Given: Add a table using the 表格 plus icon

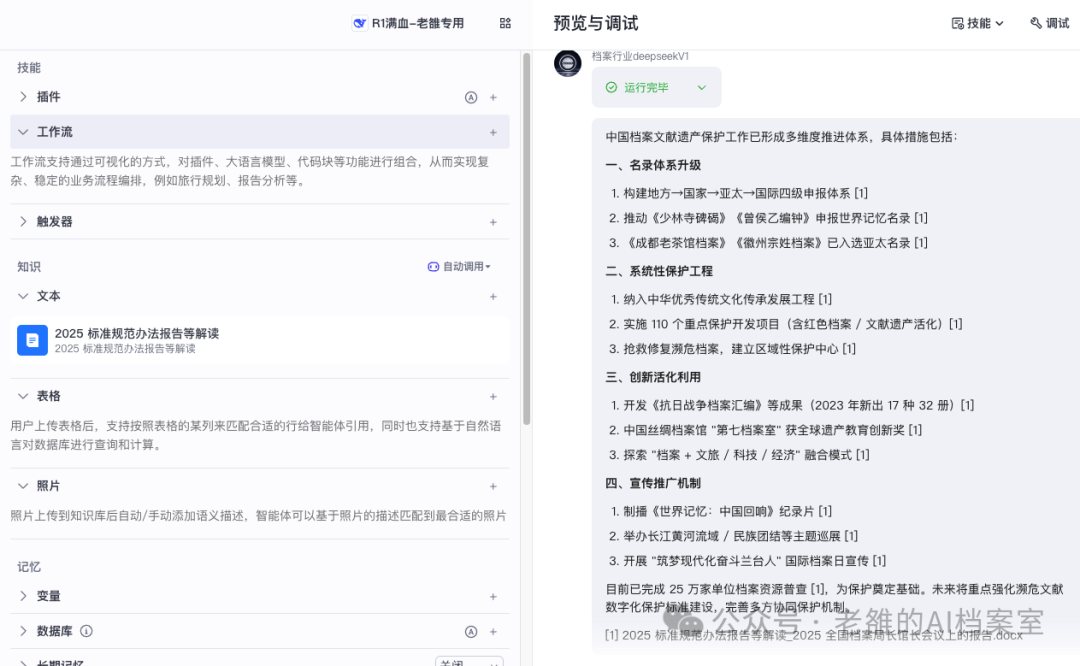Looking at the screenshot, I should pos(493,397).
